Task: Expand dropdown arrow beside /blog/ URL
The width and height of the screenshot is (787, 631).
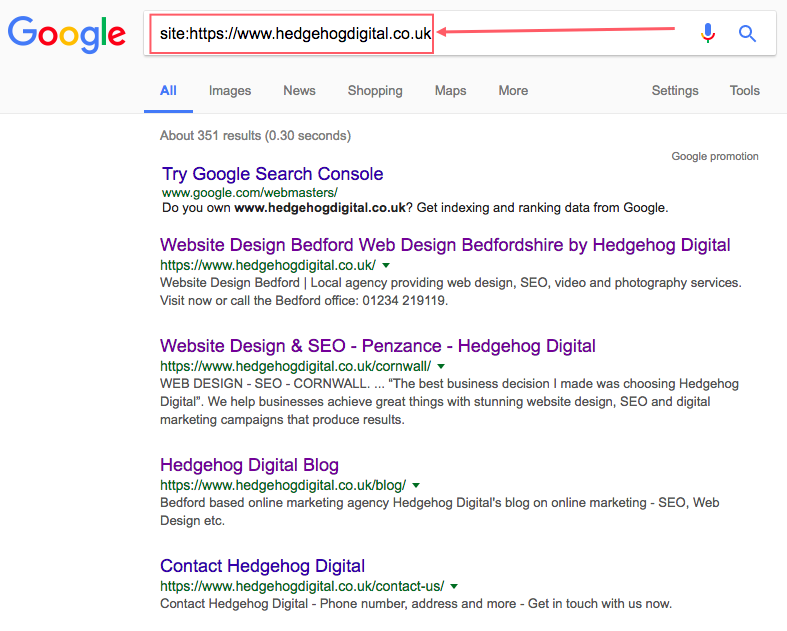Action: 416,485
